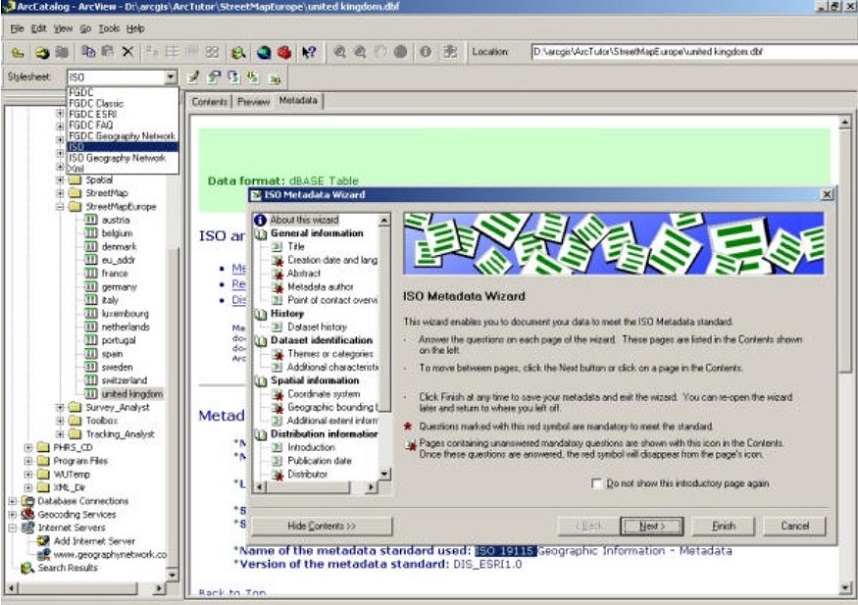Choose FGDC ESRI from the stylesheet list
Image resolution: width=858 pixels, height=605 pixels.
[123, 114]
